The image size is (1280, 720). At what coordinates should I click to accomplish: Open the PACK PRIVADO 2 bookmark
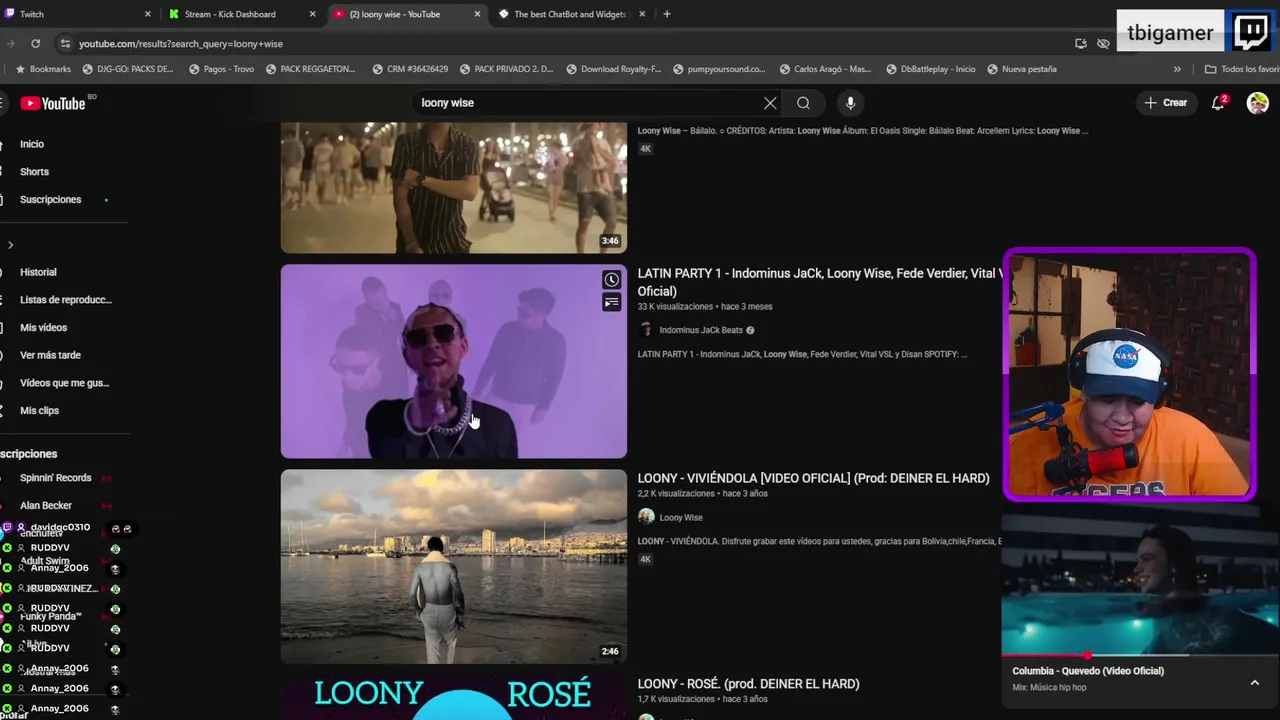tap(507, 69)
